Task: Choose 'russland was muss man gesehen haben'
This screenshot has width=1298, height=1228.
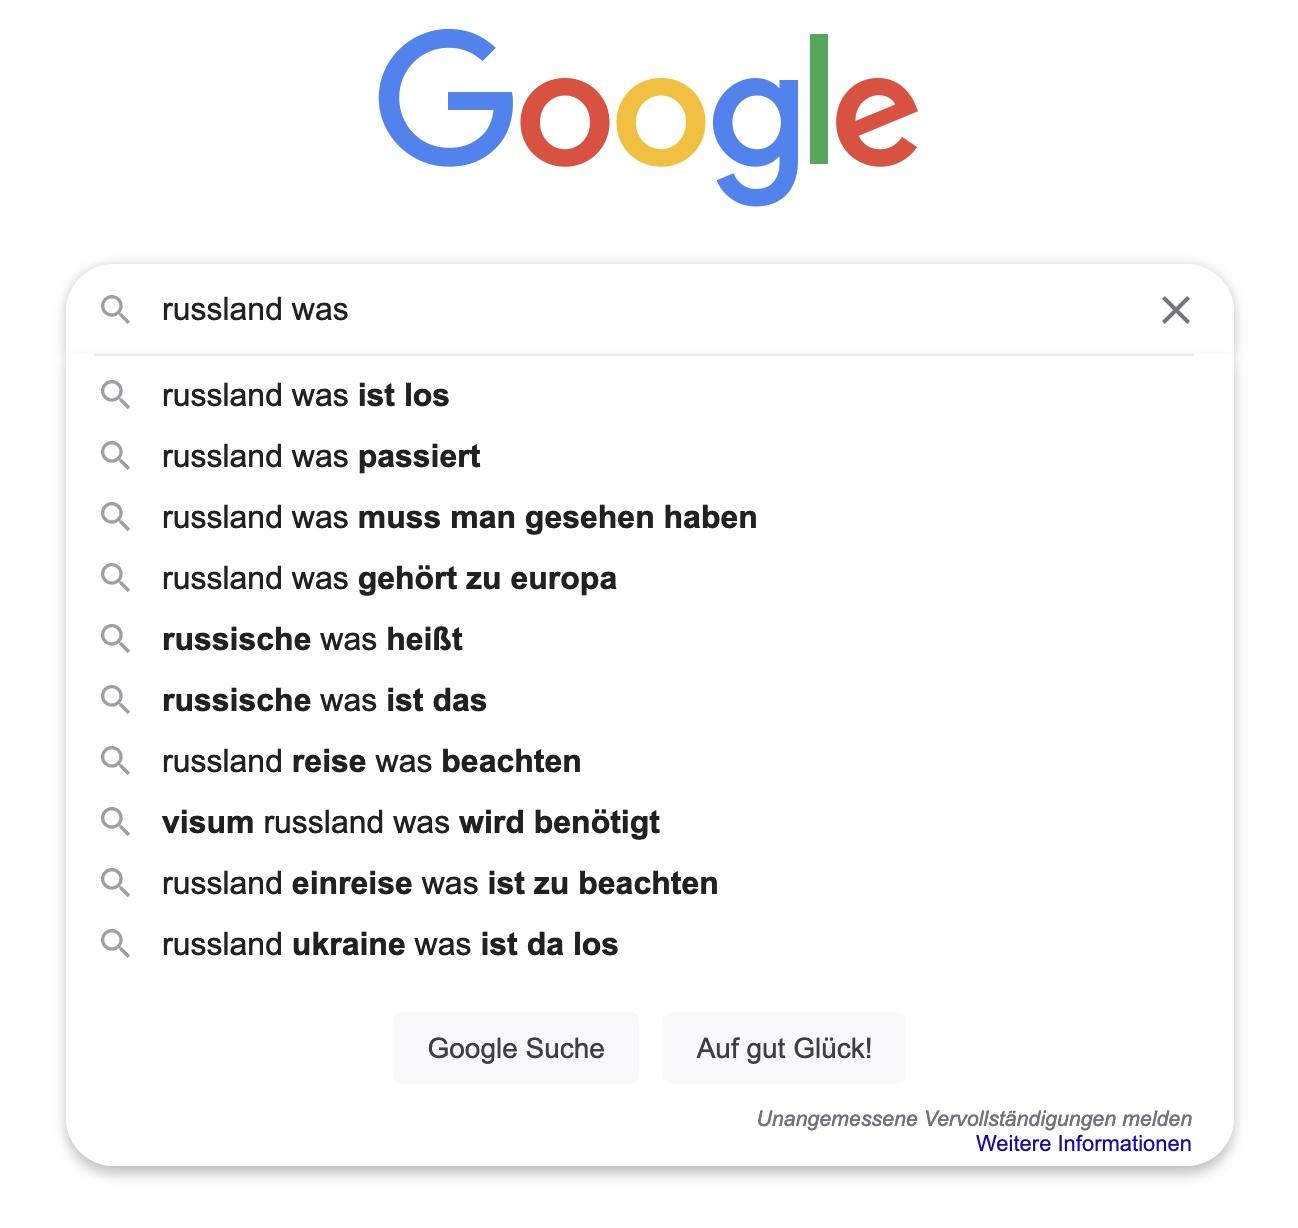Action: click(459, 517)
